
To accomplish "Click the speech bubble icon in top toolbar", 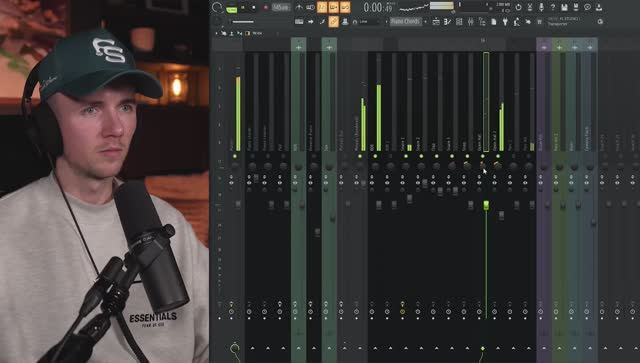I will 587,7.
